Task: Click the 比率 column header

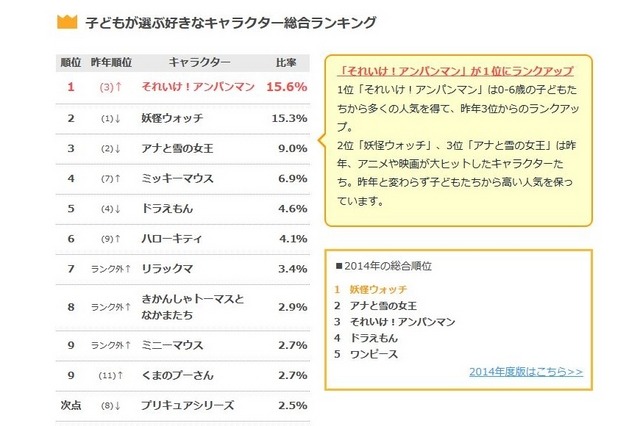Action: tap(286, 61)
